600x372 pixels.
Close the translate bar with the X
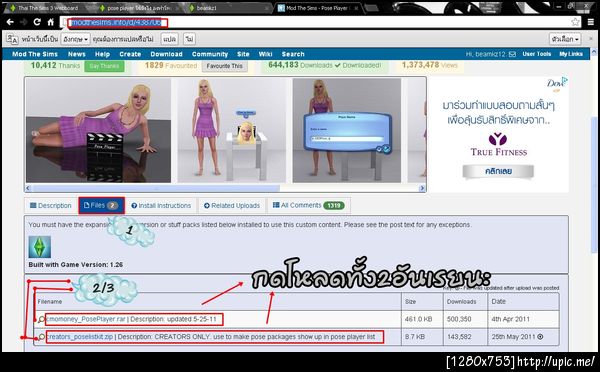click(591, 39)
